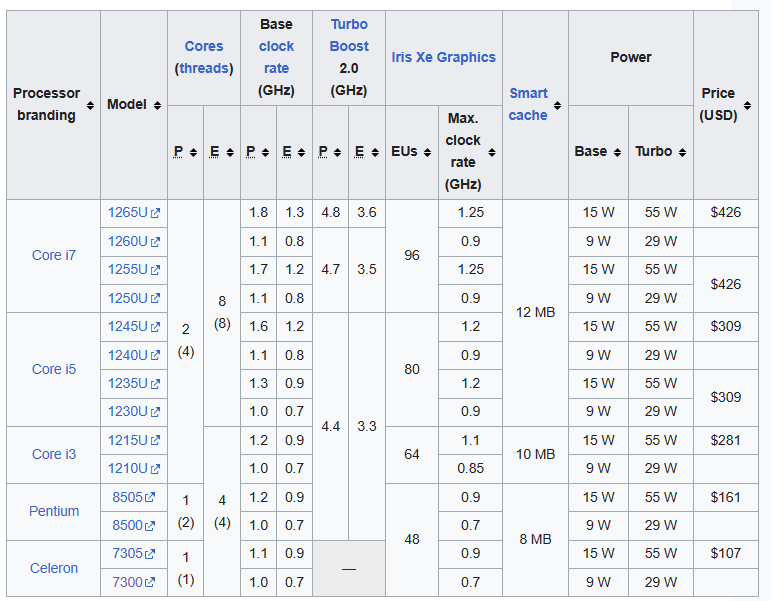Image resolution: width=771 pixels, height=601 pixels.
Task: Open the visited Celeron 7300 link
Action: tap(134, 582)
